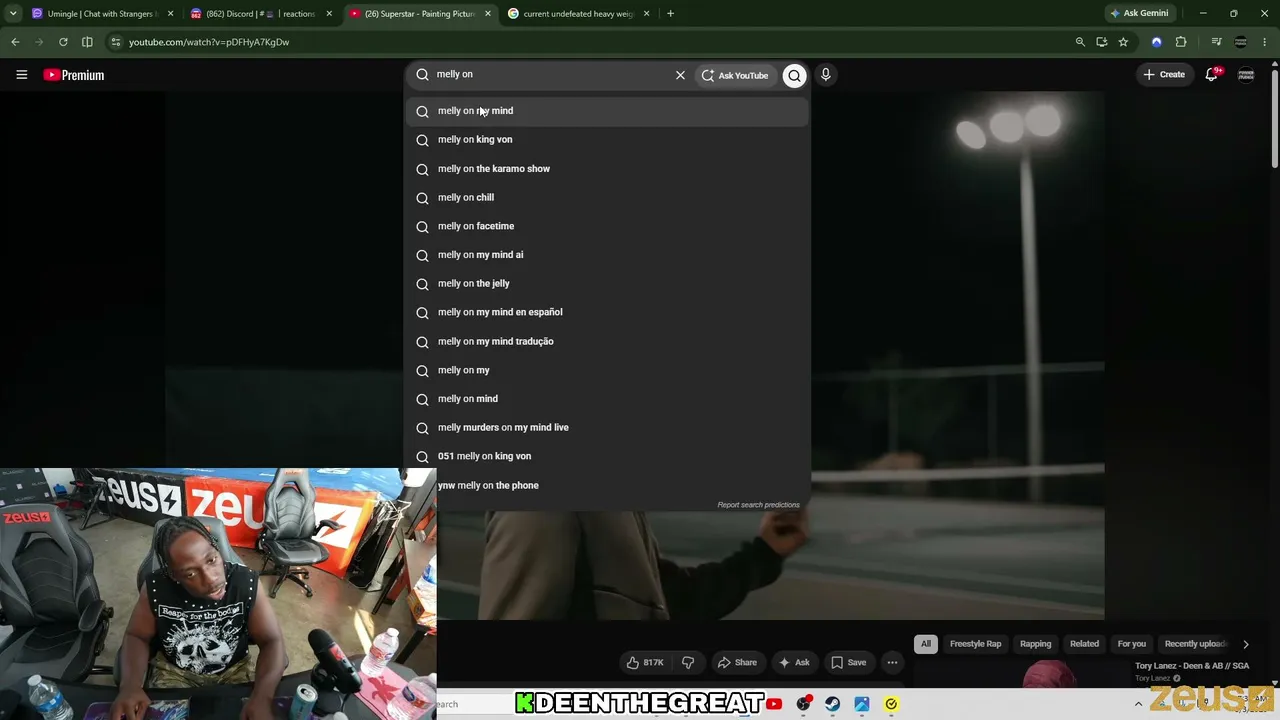
Task: Go forward in browser history
Action: click(x=39, y=42)
